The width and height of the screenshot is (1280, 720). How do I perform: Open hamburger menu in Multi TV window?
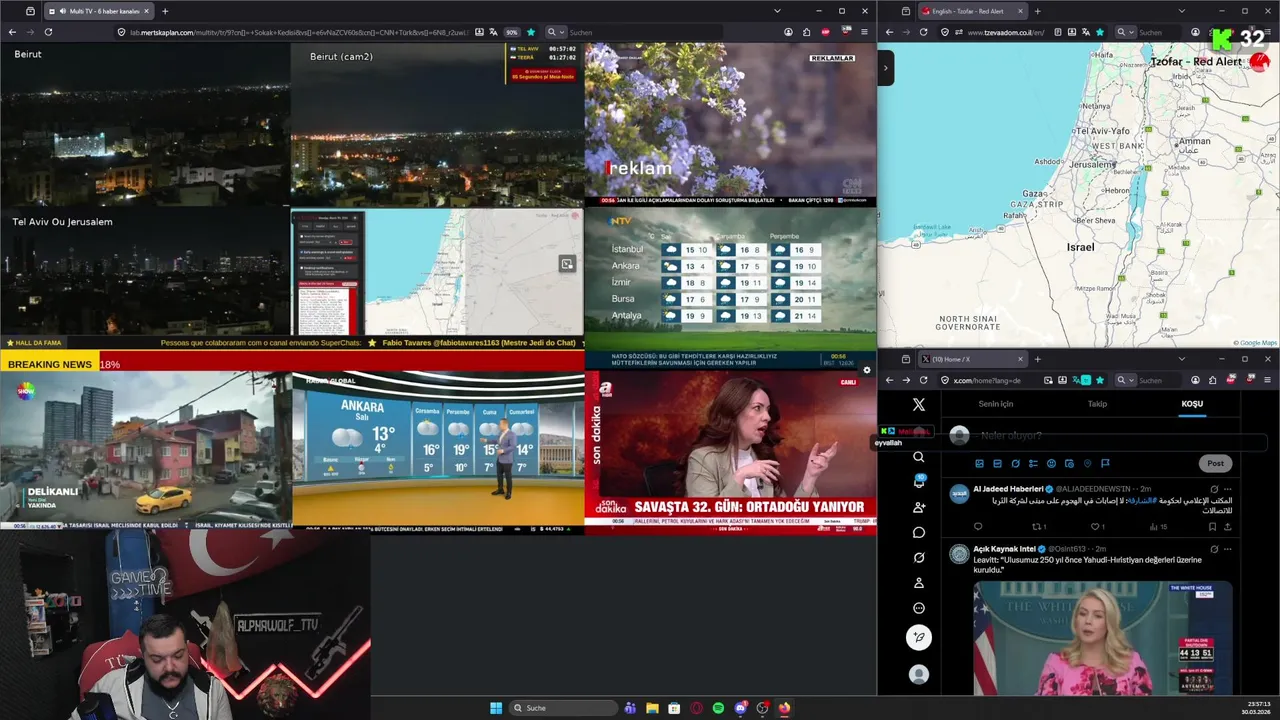(864, 32)
